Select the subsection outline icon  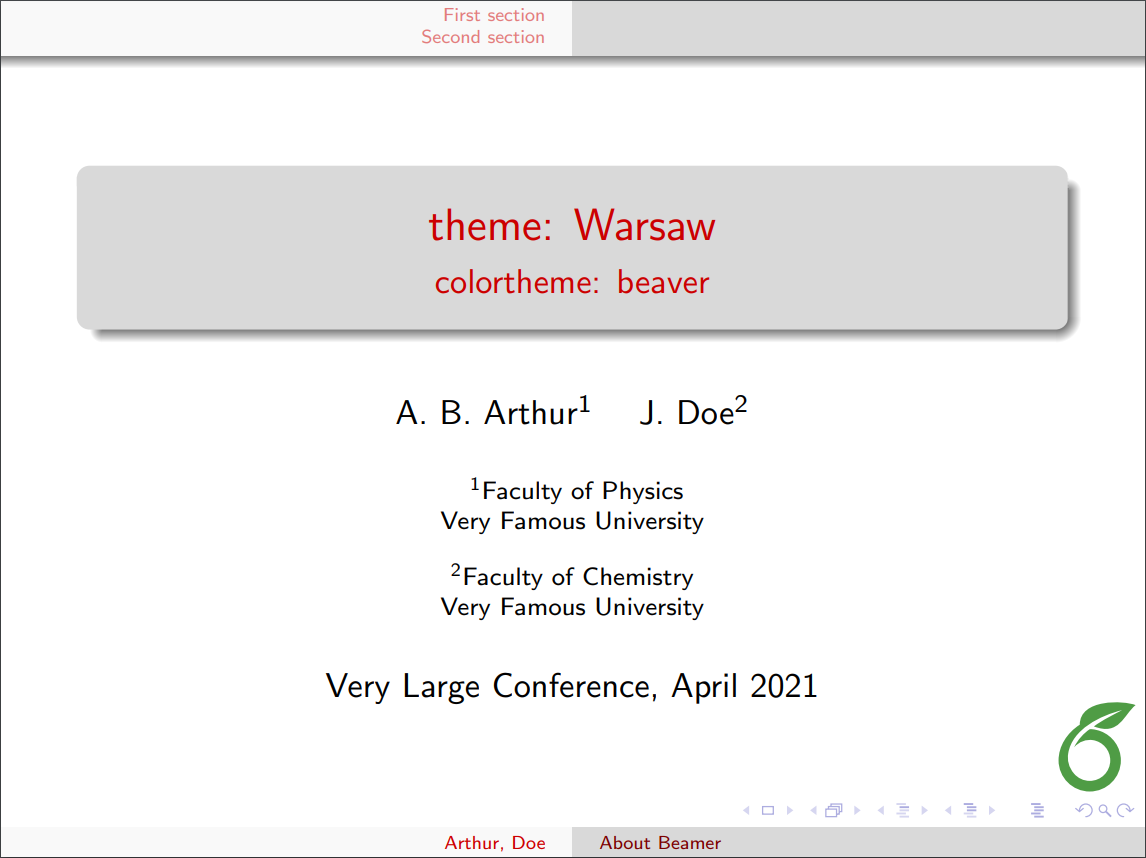pyautogui.click(x=903, y=810)
